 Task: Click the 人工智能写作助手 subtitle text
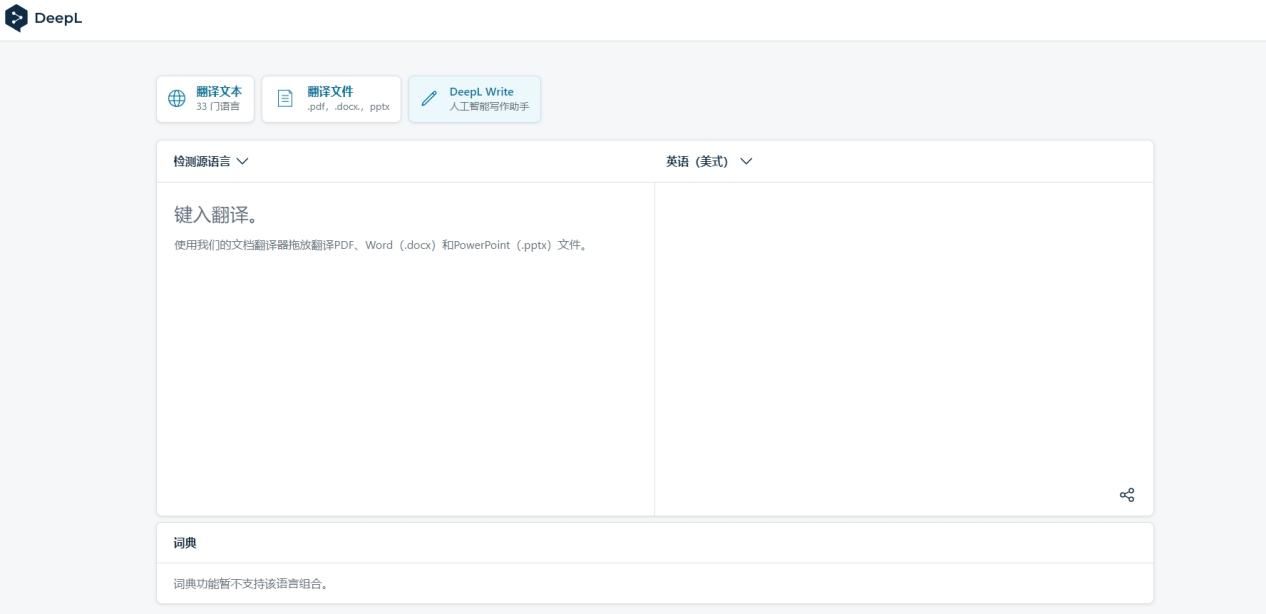click(x=489, y=107)
